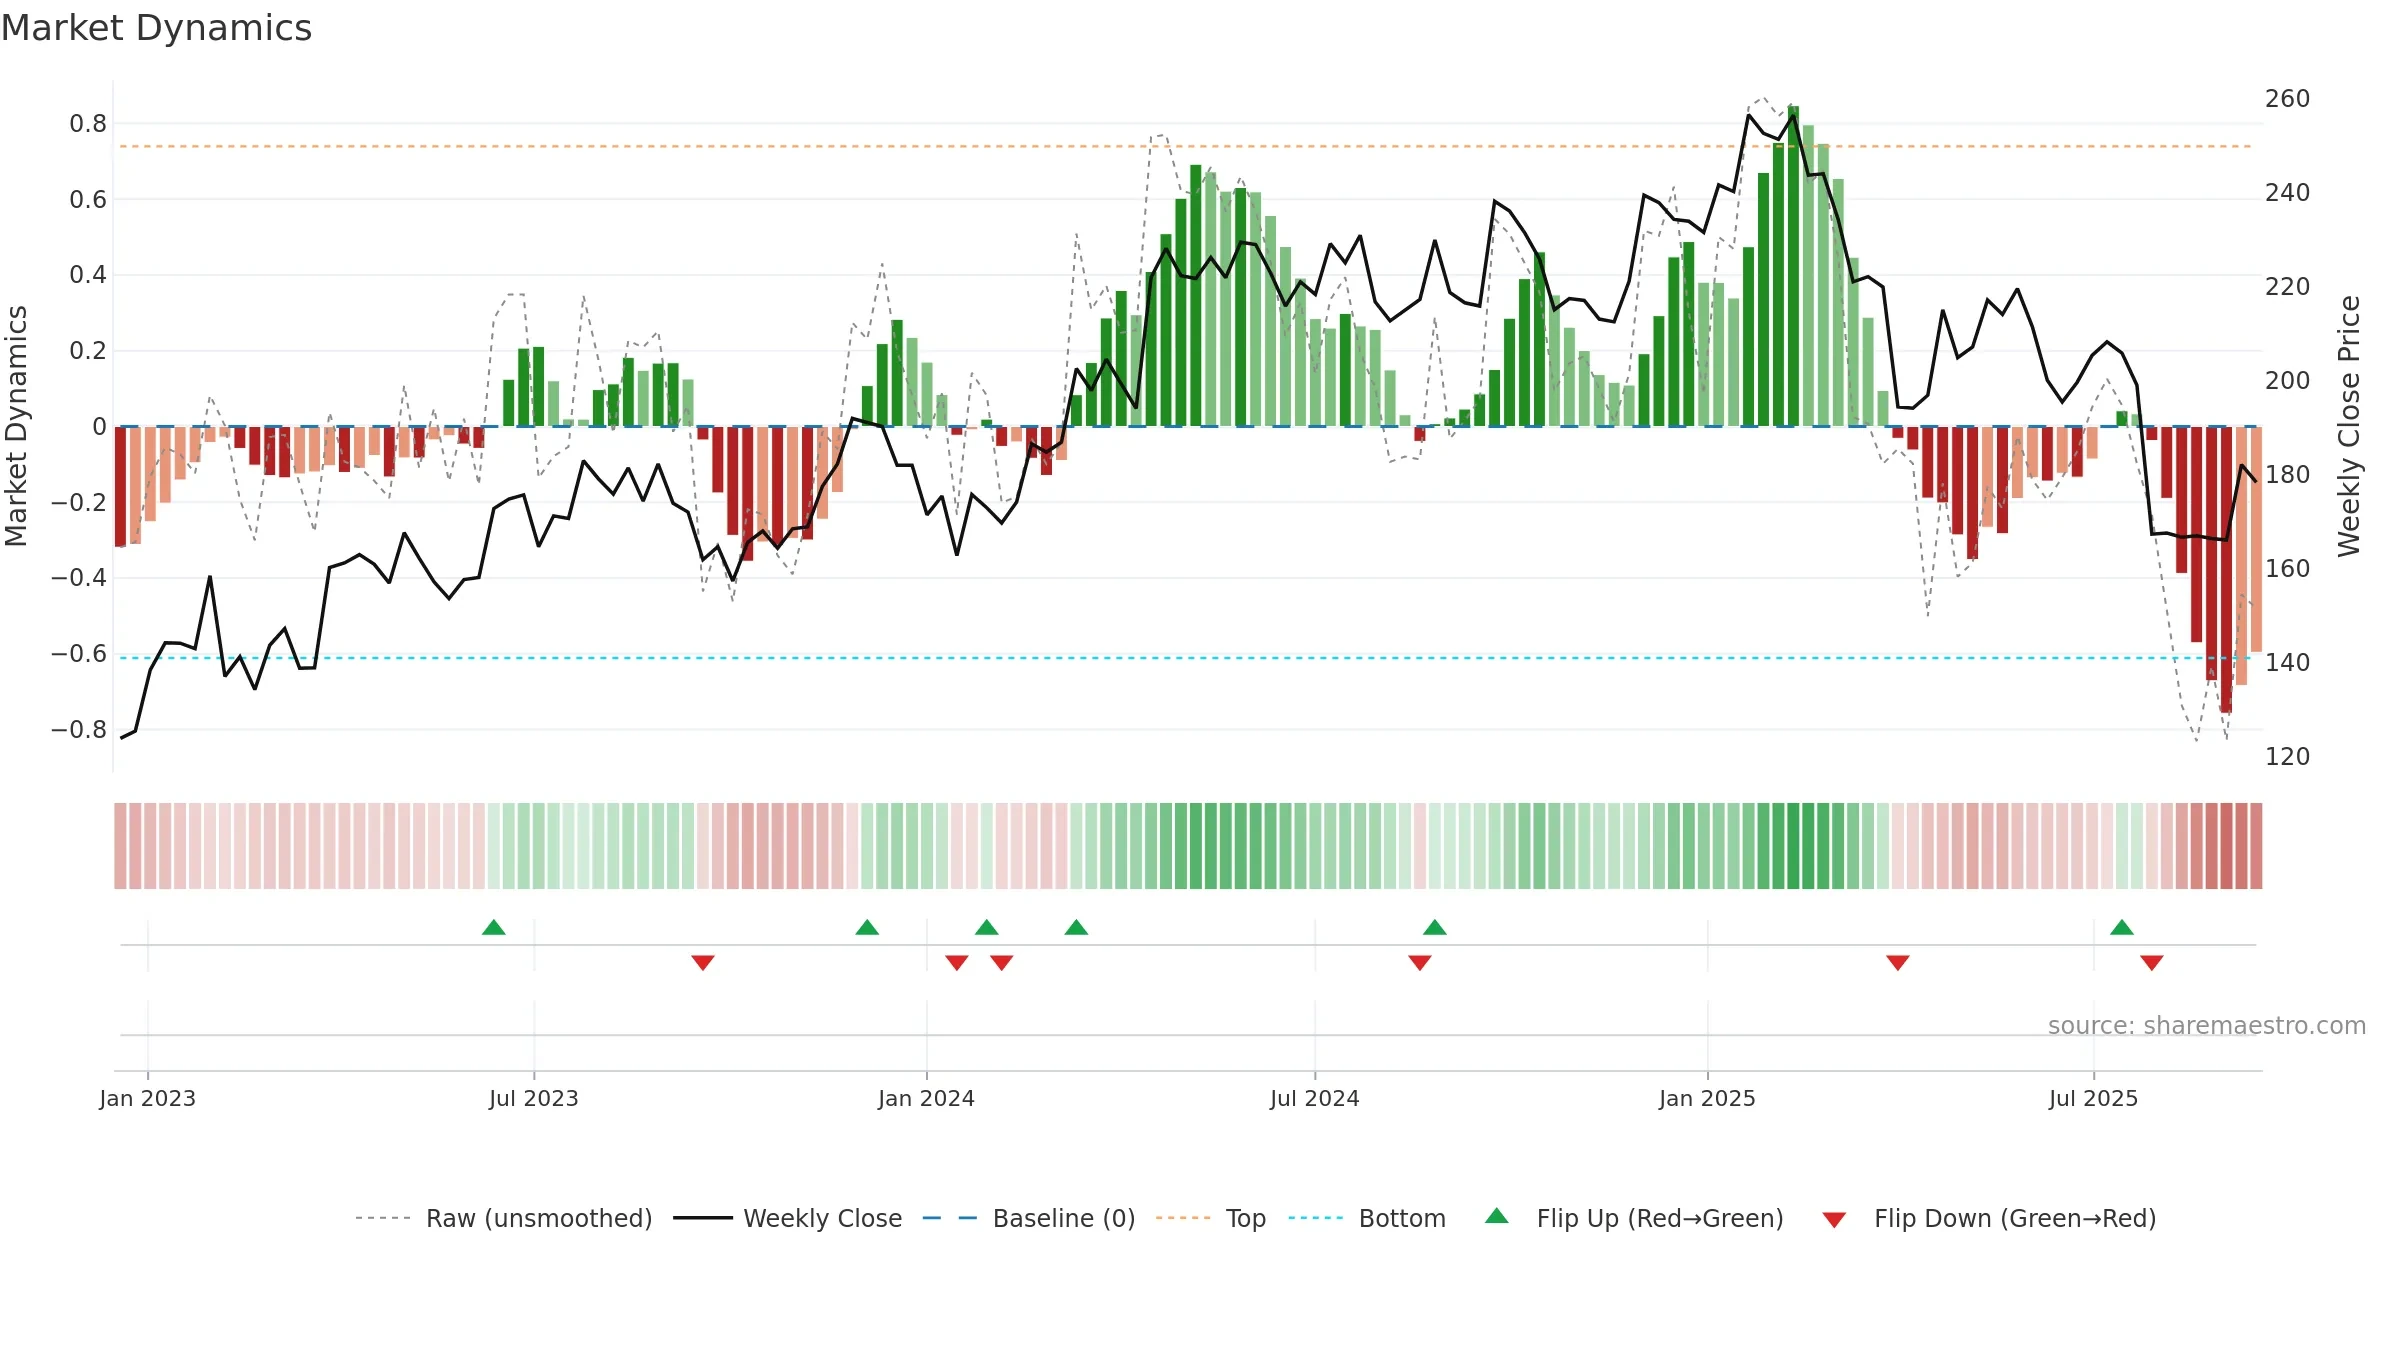Viewport: 2400px width, 1350px height.
Task: Click the 260 price axis tick
Action: (x=2288, y=98)
